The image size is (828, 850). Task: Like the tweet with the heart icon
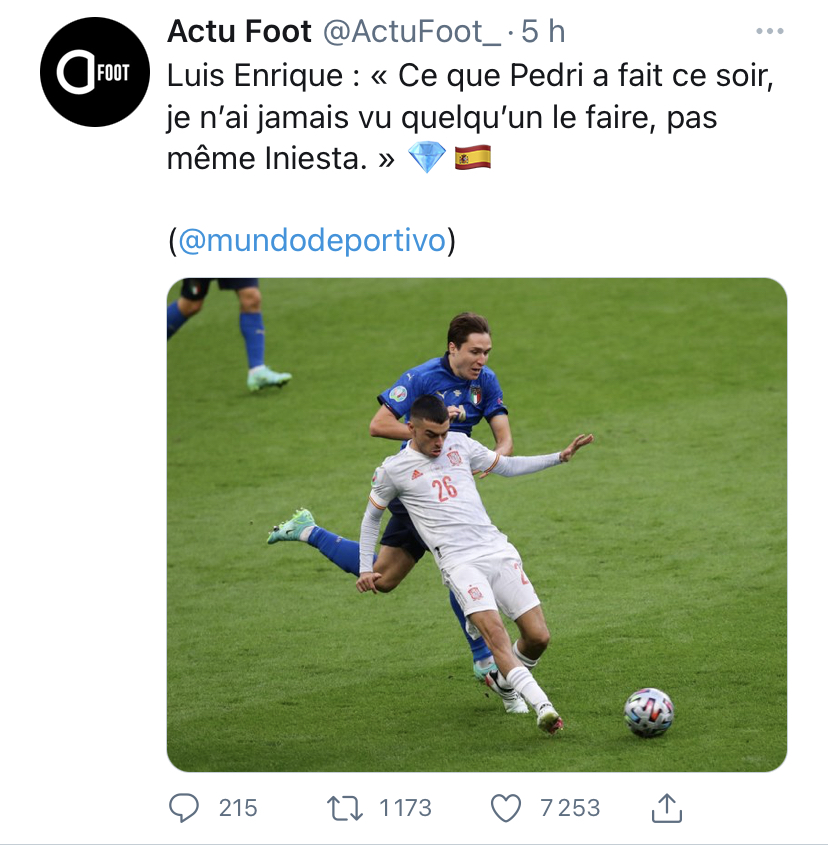505,808
